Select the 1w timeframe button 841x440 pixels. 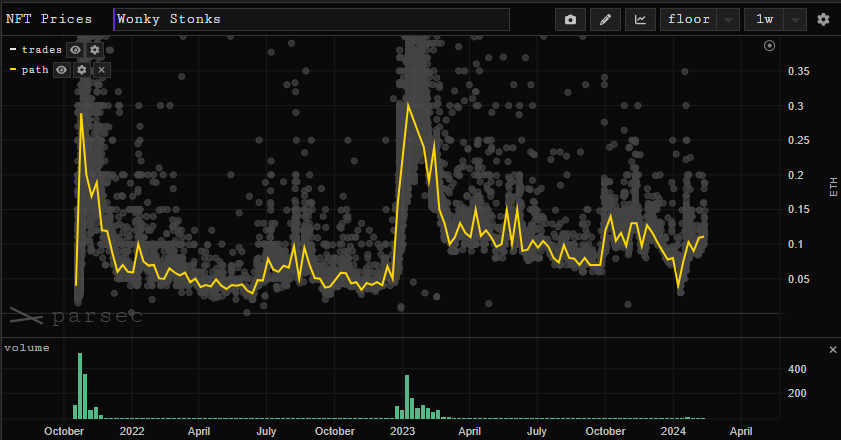[x=764, y=20]
